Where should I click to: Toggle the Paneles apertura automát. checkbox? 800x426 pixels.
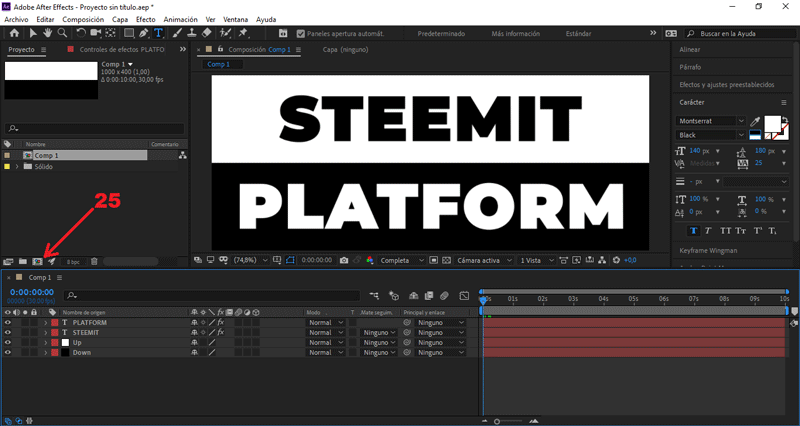pos(301,34)
